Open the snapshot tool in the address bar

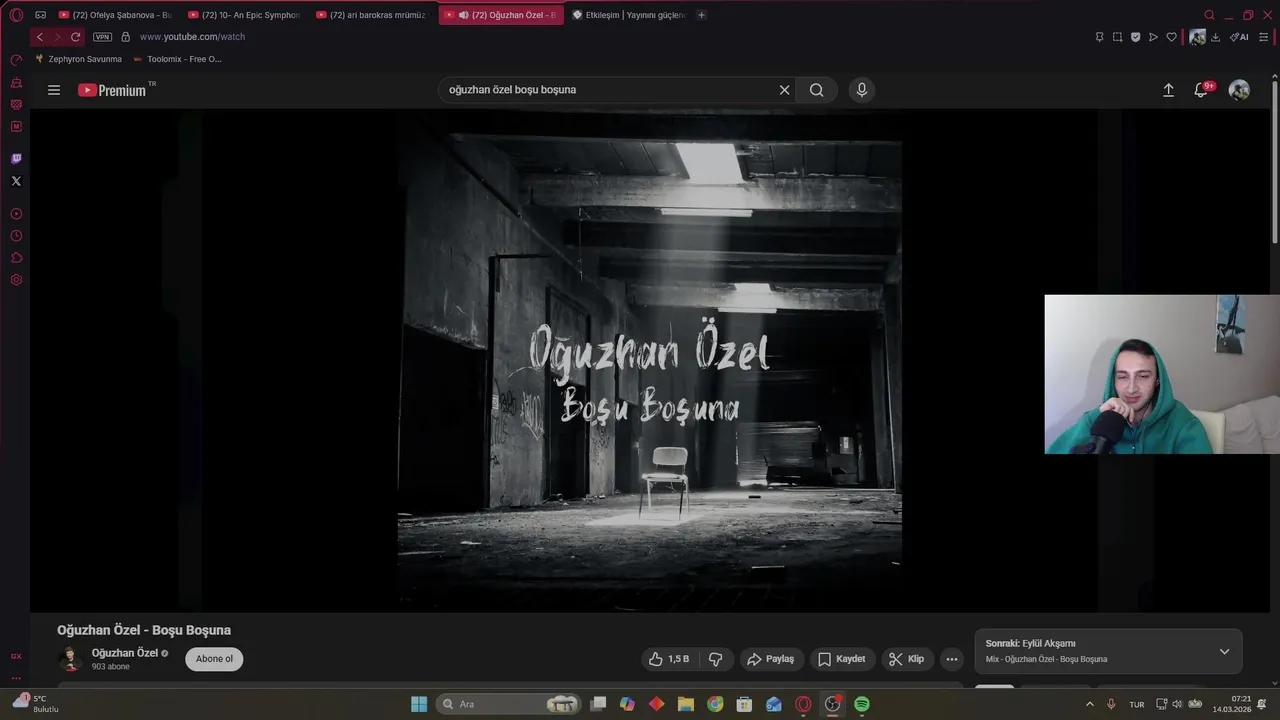pyautogui.click(x=1117, y=37)
